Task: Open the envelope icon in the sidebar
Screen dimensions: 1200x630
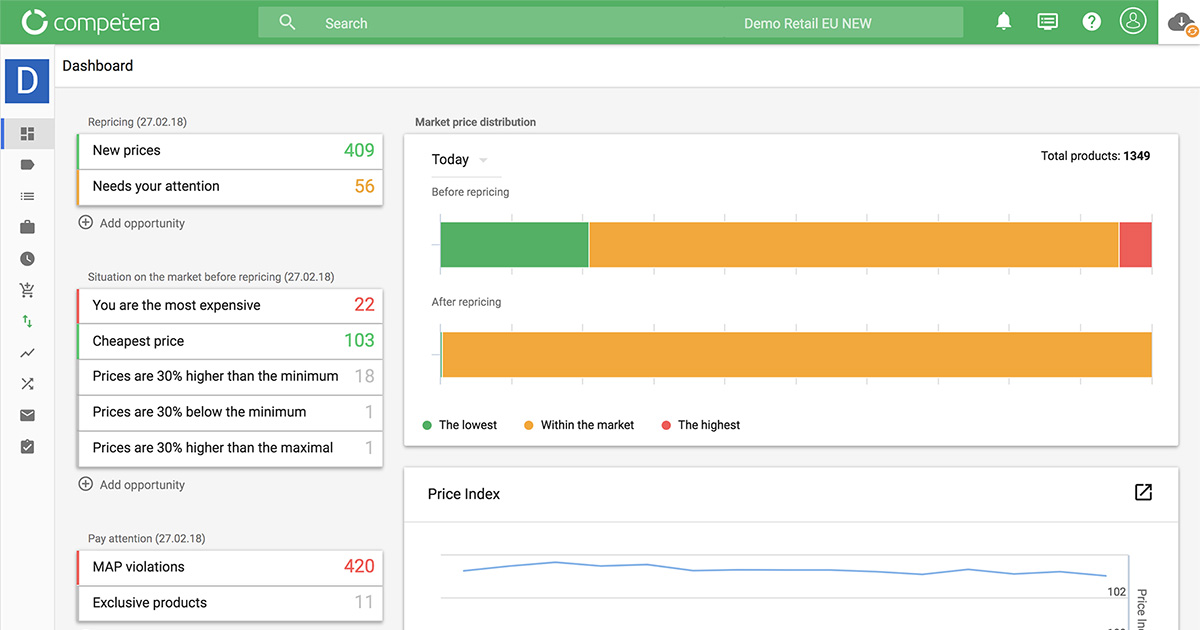Action: [x=27, y=414]
